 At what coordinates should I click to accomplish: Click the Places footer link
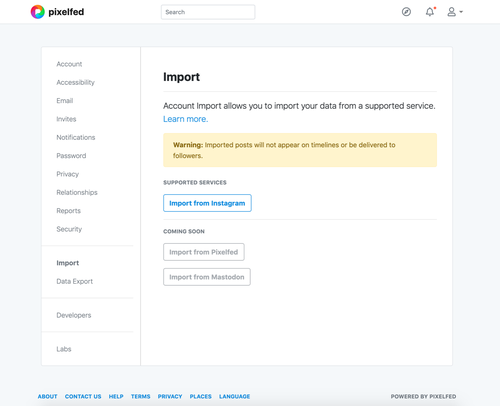tap(201, 396)
